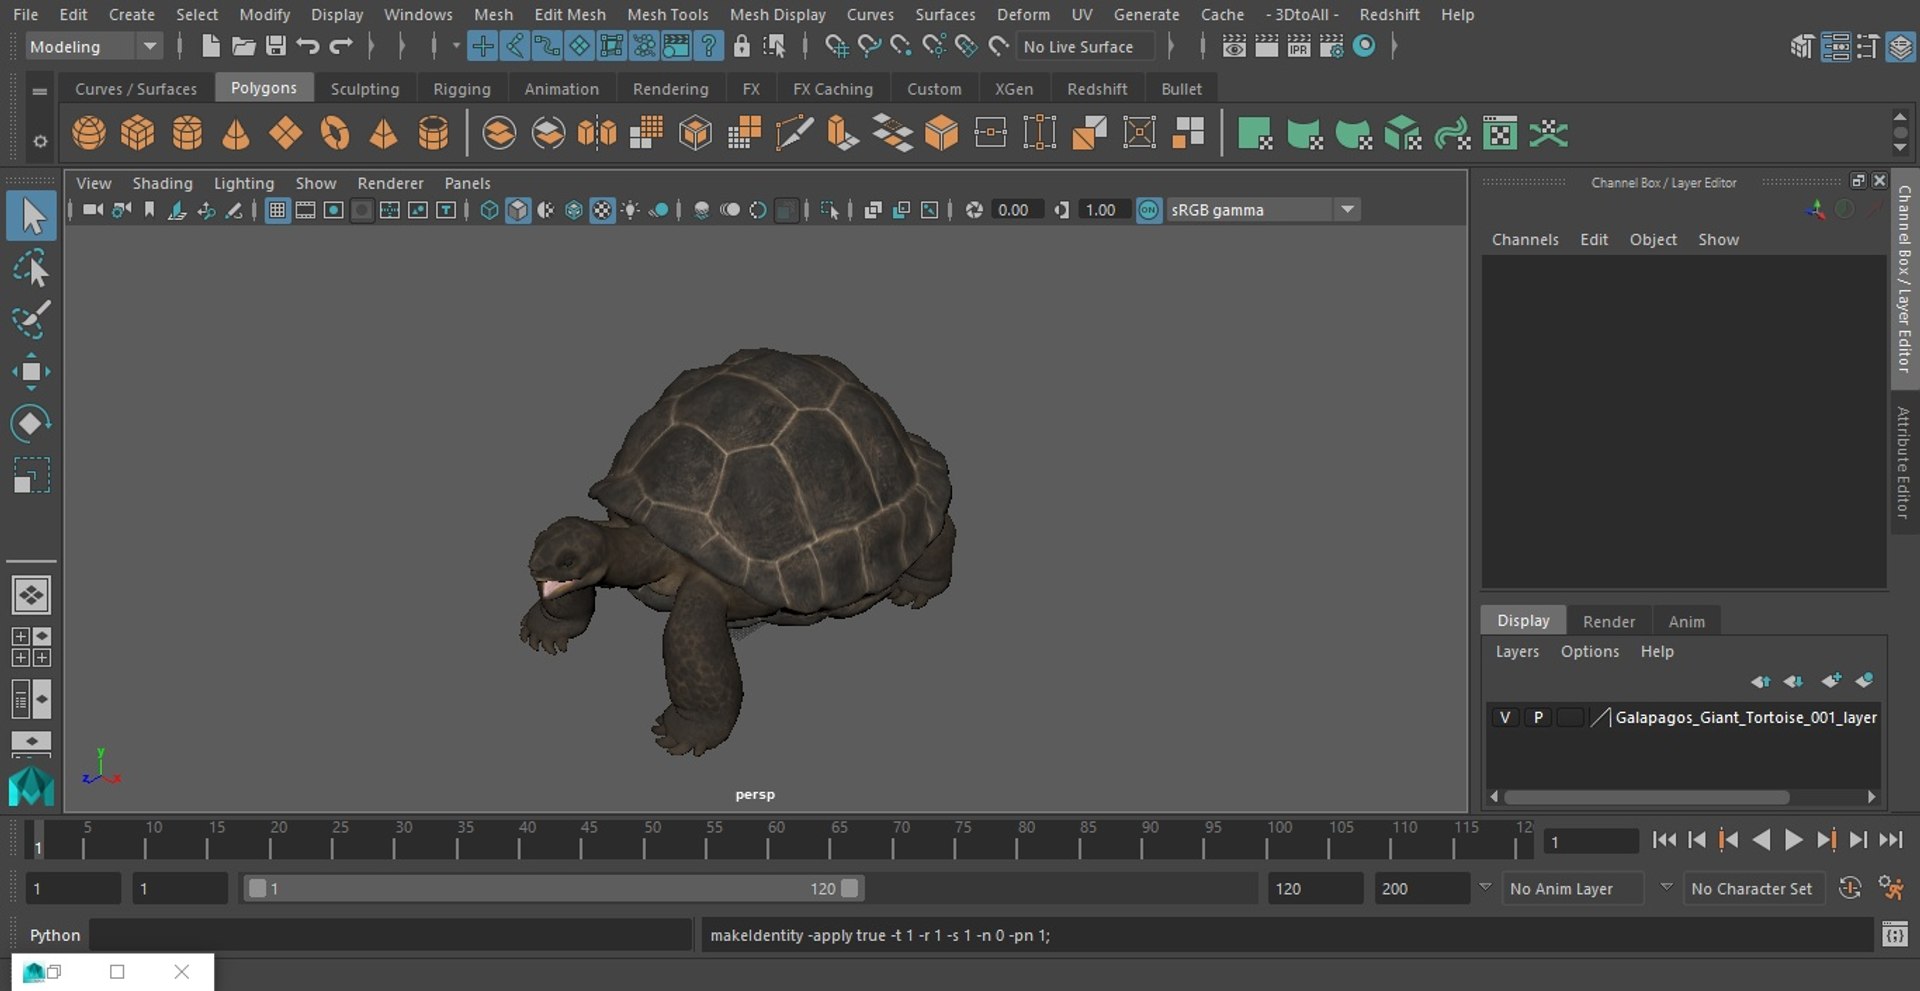Viewport: 1920px width, 991px height.
Task: Toggle visibility V of Galapagos tortoise layer
Action: click(x=1504, y=717)
